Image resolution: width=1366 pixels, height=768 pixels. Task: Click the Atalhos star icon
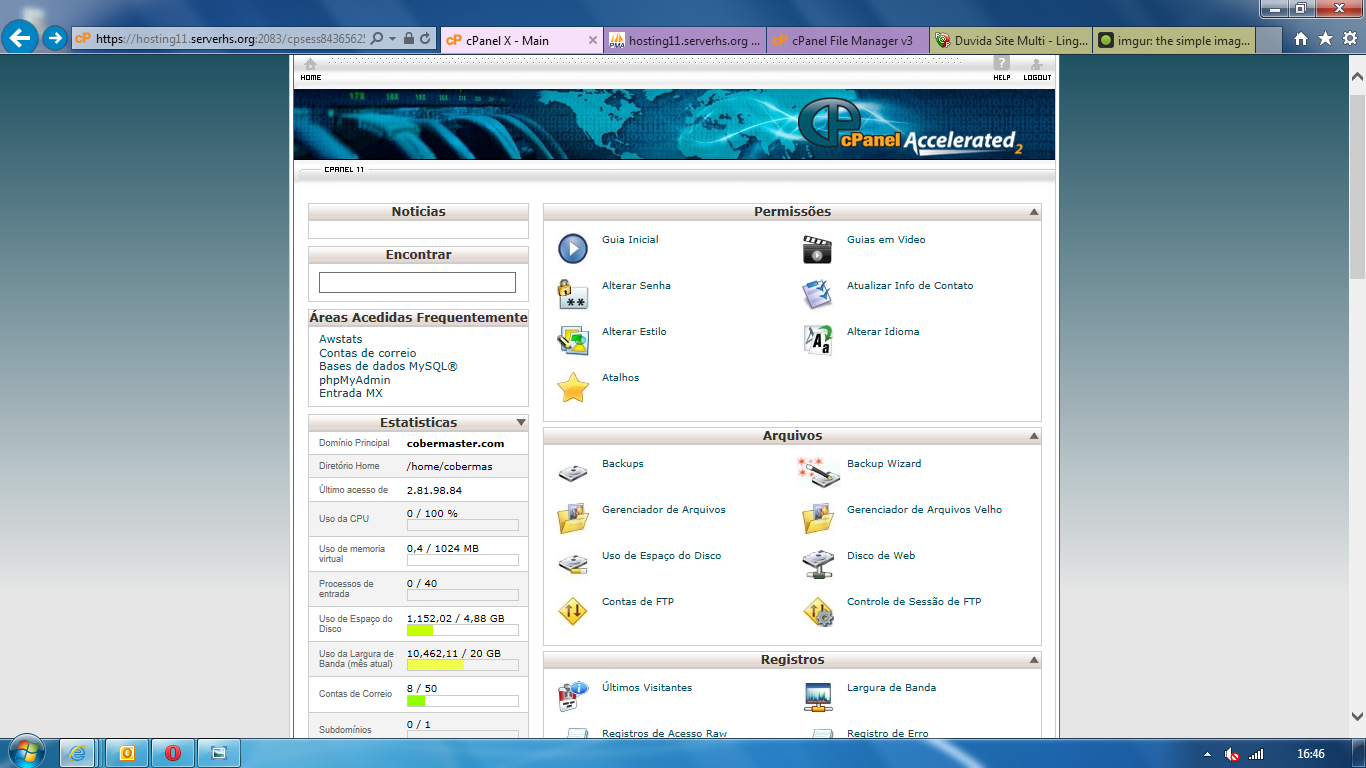[x=573, y=387]
